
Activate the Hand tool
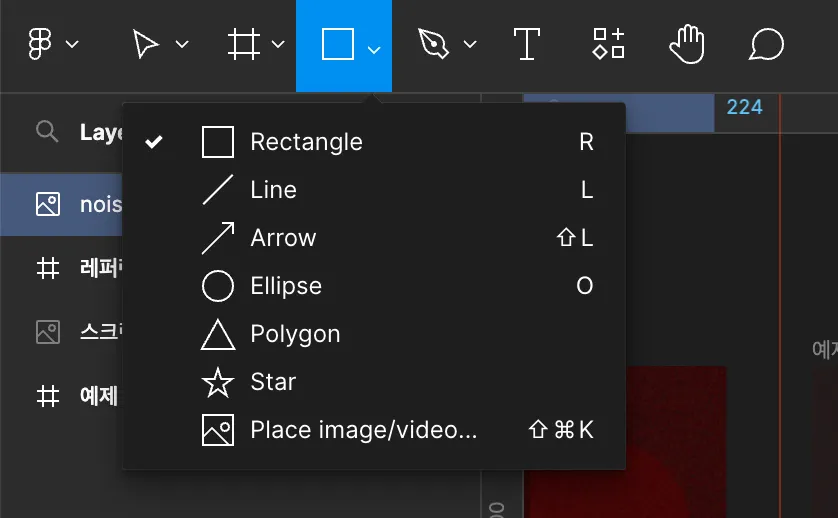[x=687, y=45]
